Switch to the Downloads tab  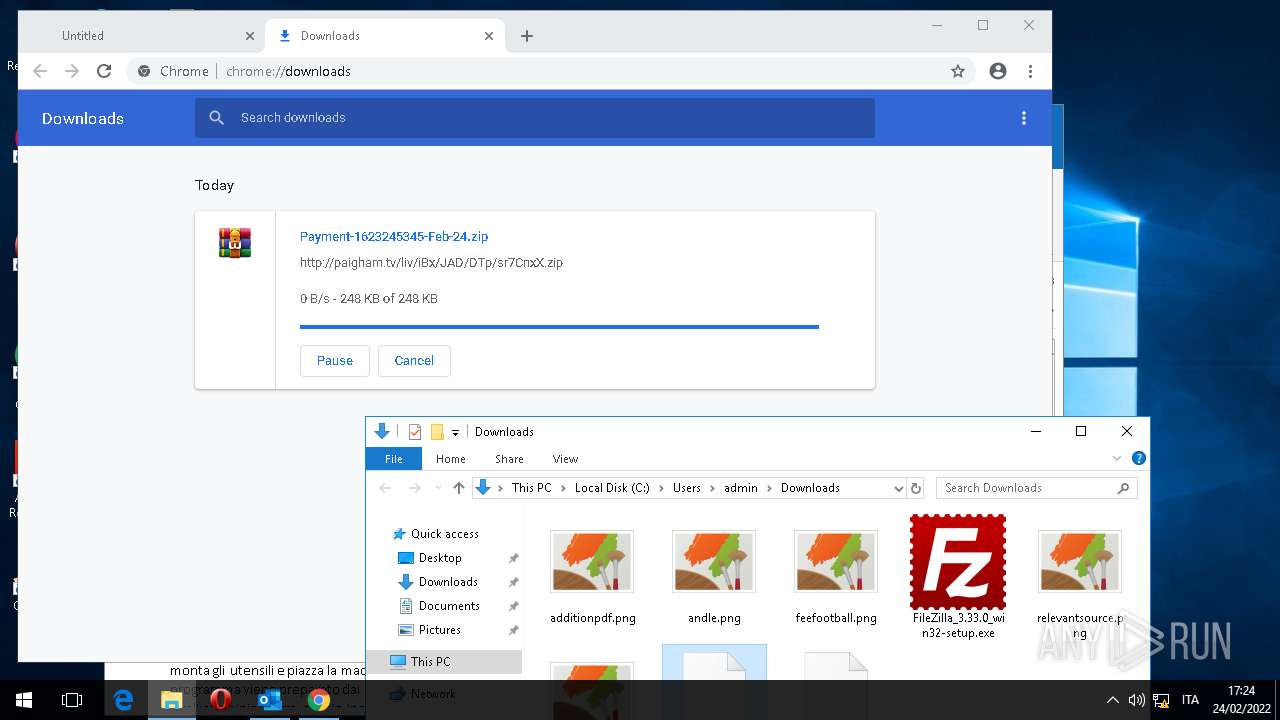click(x=385, y=36)
